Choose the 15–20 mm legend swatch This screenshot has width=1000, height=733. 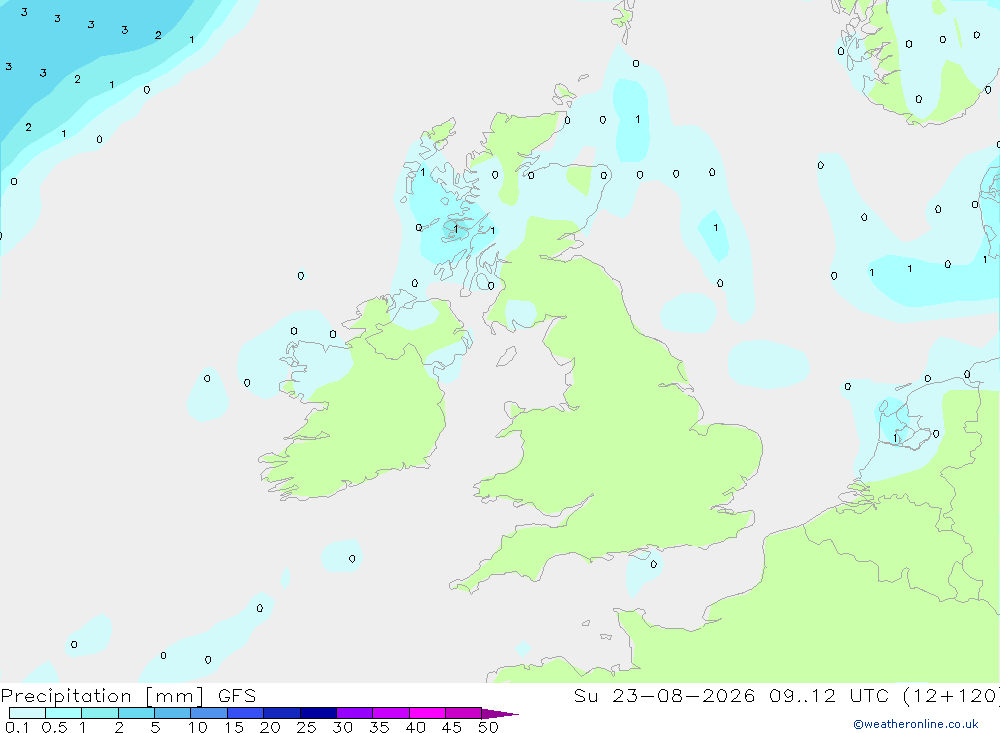coord(246,713)
